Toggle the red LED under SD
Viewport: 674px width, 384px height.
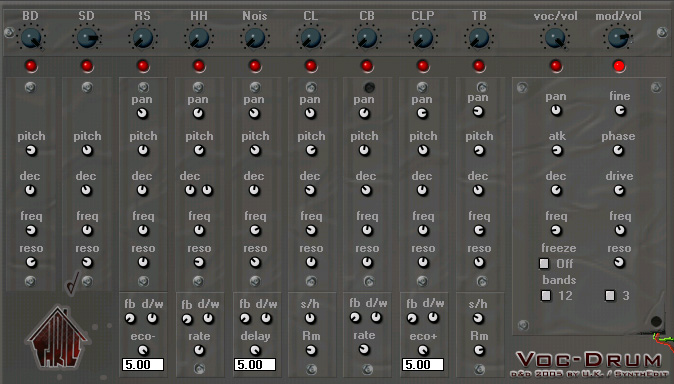pyautogui.click(x=87, y=66)
